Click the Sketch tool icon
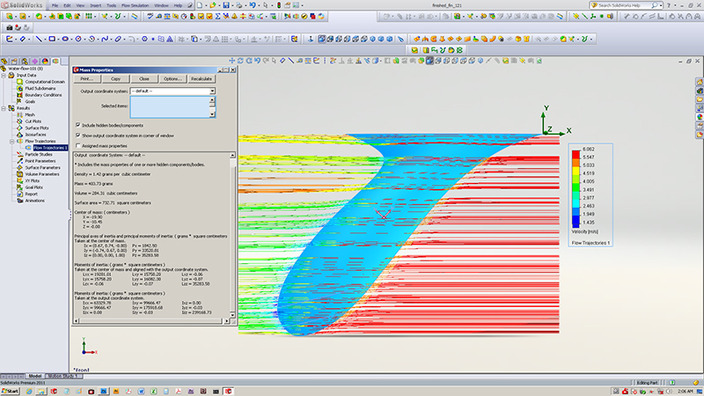Screen dimensions: 704x396 (9, 39)
